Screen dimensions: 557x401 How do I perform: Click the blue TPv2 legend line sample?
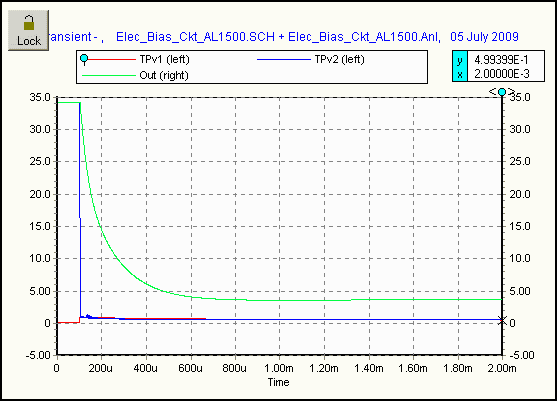(x=283, y=59)
